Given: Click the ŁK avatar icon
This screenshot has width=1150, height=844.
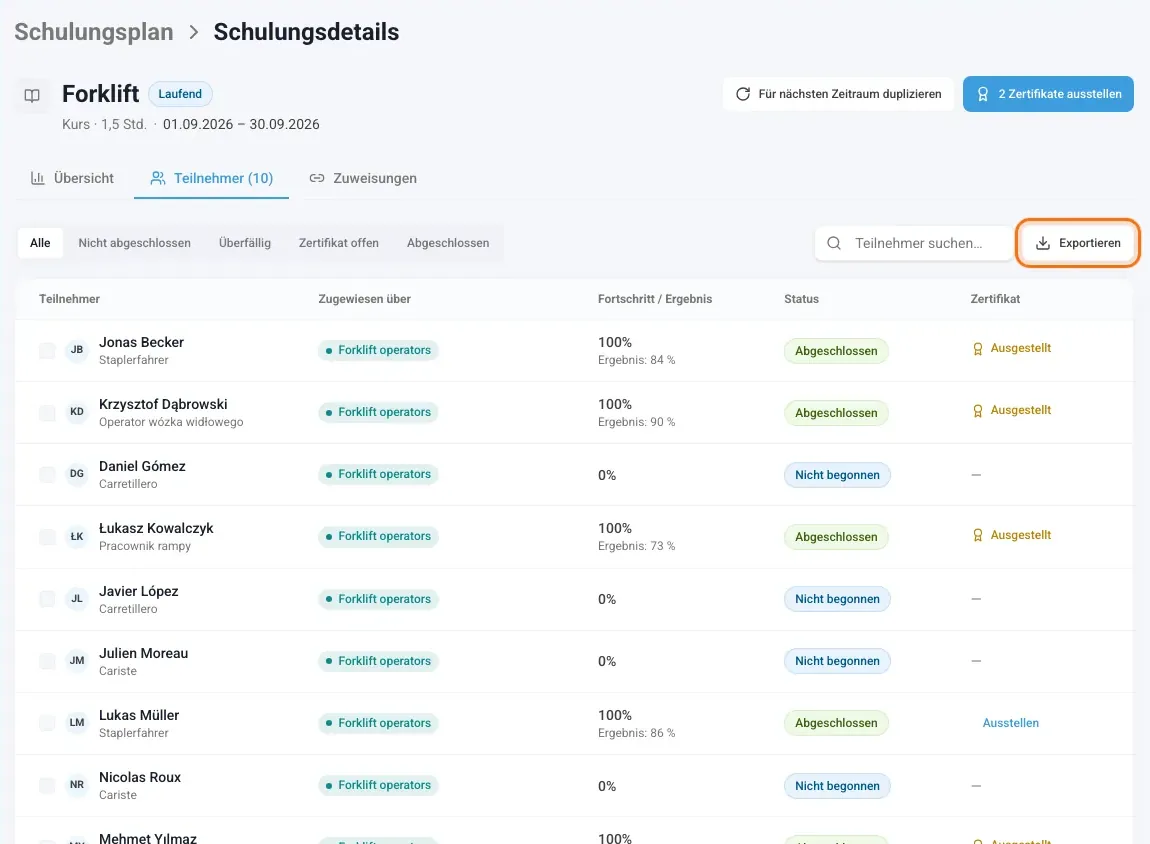Looking at the screenshot, I should pos(77,536).
